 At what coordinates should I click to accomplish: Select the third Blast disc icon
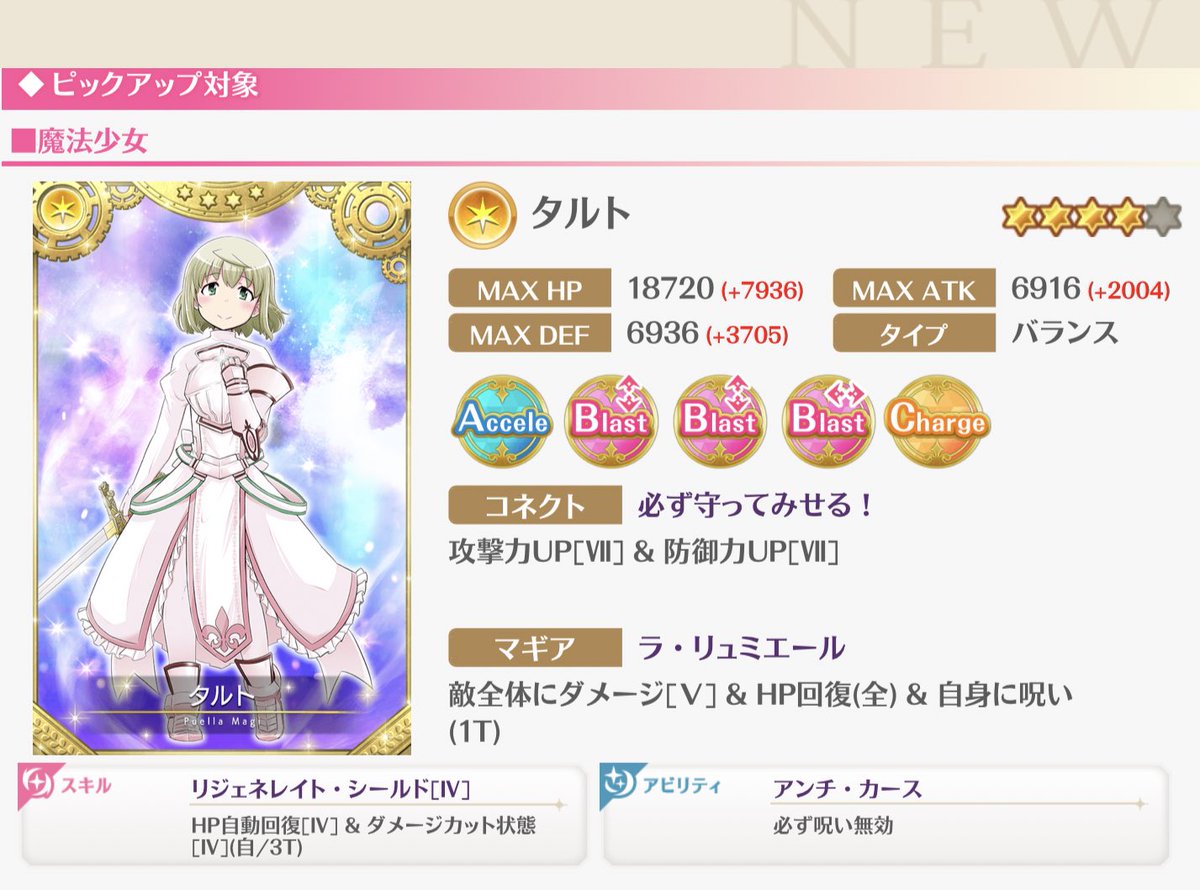(828, 421)
